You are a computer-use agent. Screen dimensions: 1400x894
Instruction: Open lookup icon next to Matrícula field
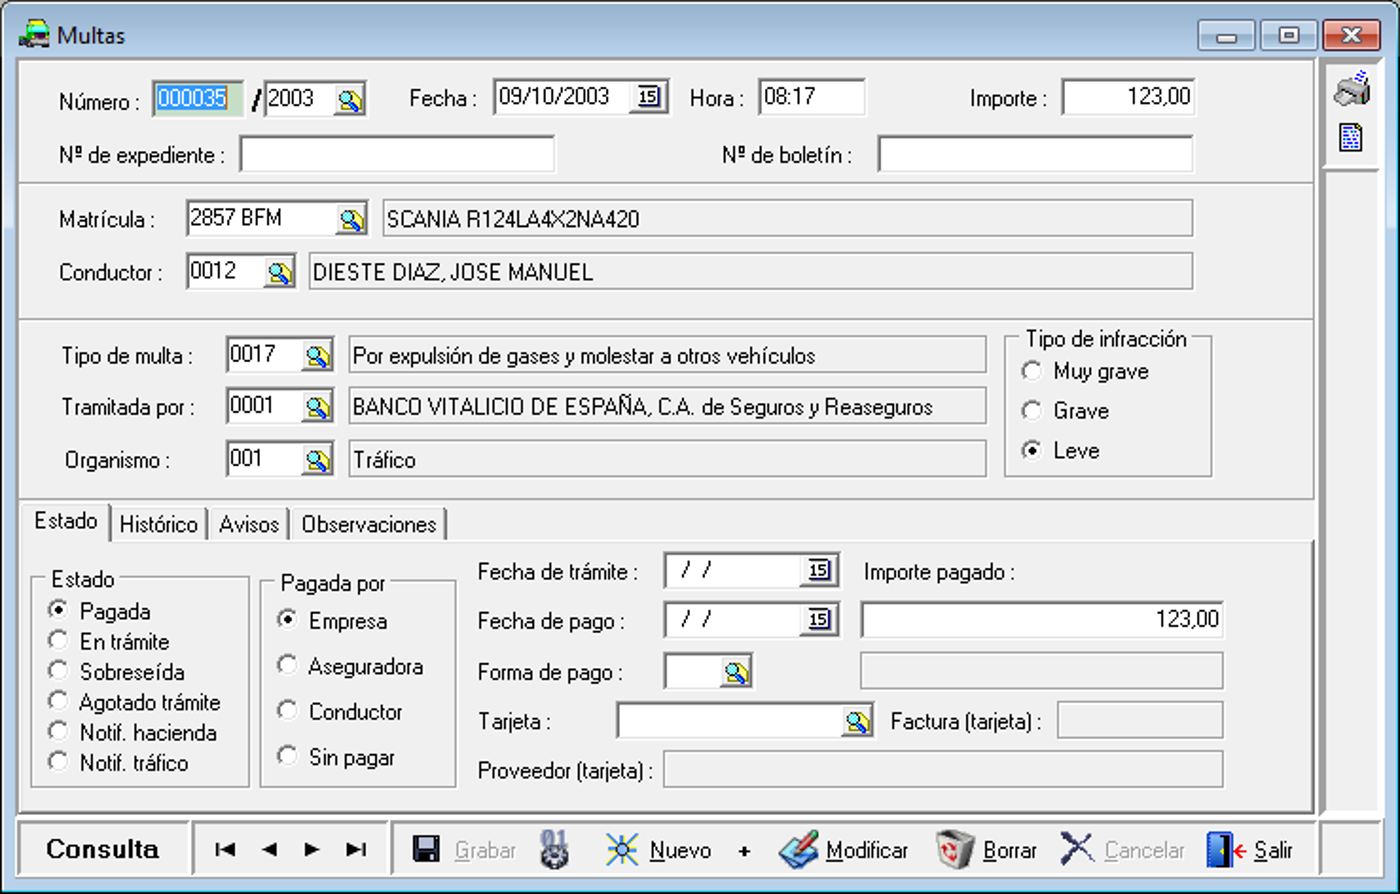click(351, 219)
